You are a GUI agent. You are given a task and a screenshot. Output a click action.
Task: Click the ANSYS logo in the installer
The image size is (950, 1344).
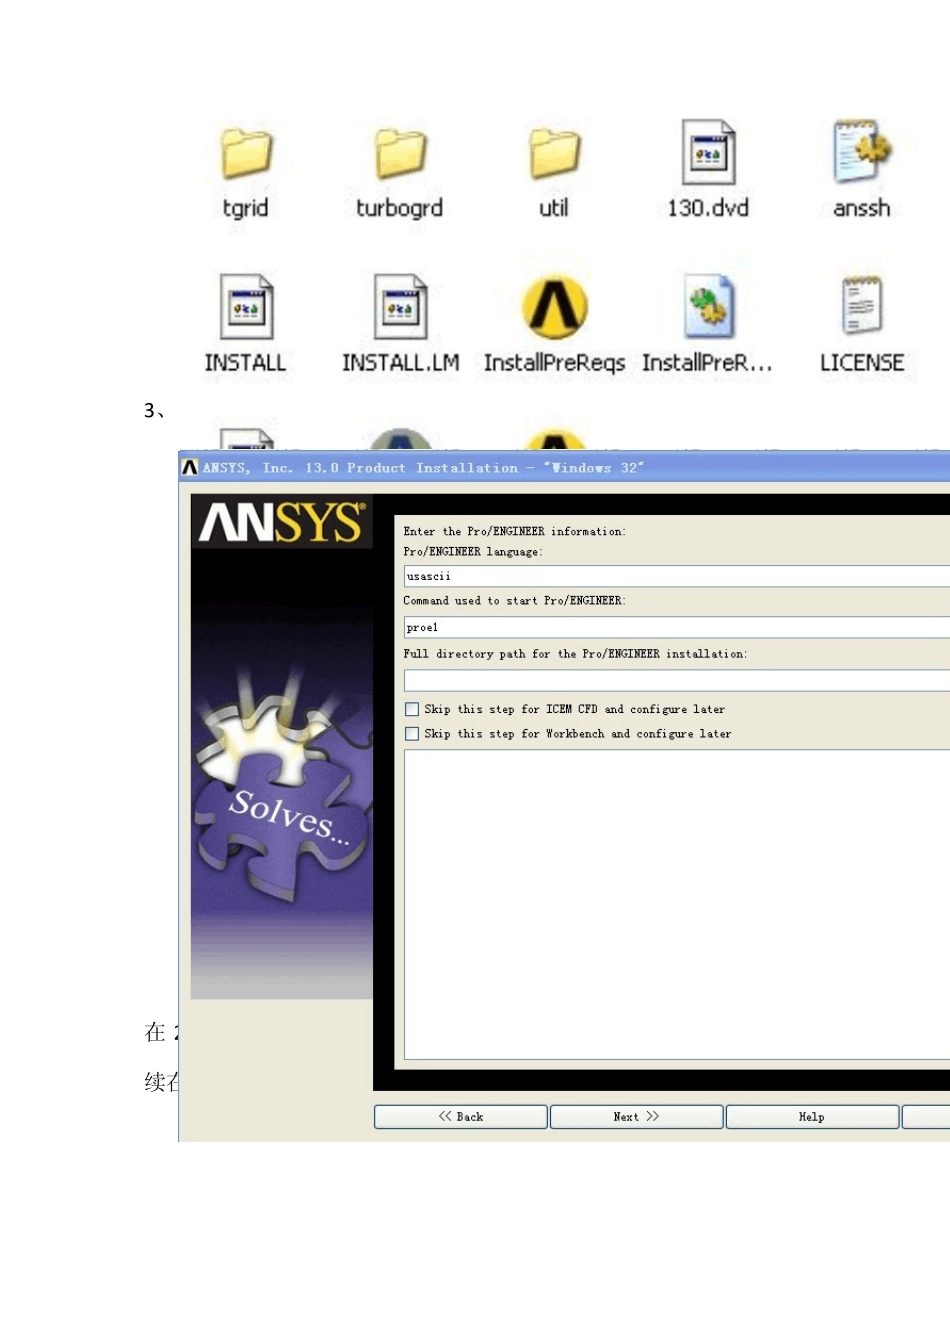point(282,521)
